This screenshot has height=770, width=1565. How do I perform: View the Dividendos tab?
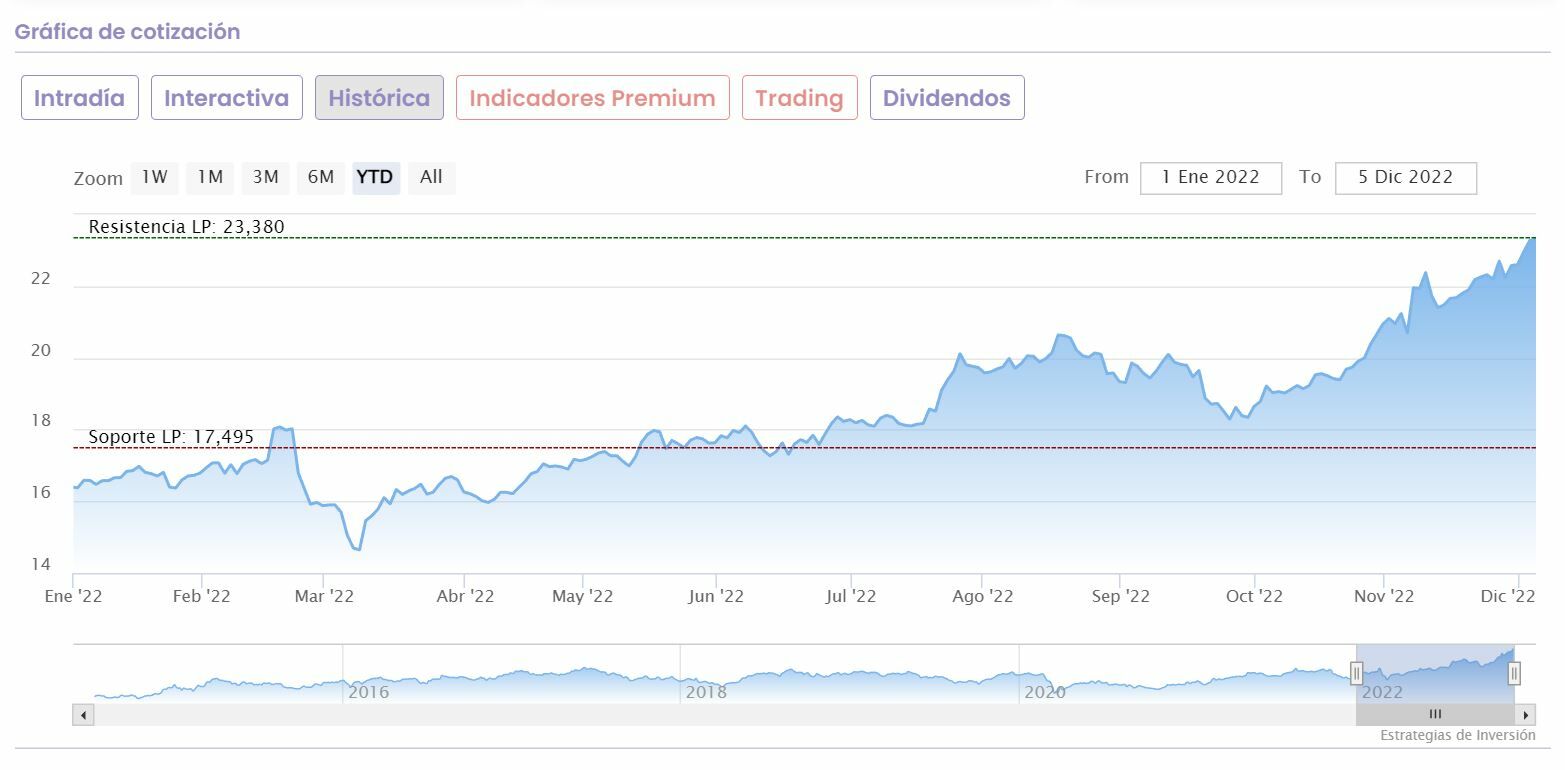click(946, 98)
